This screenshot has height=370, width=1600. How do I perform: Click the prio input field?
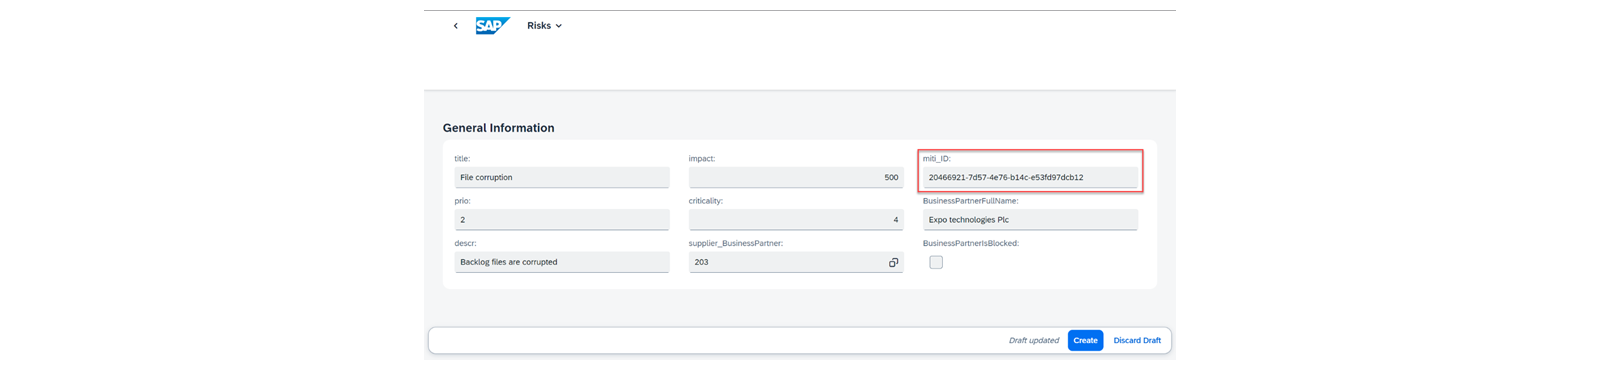[562, 219]
